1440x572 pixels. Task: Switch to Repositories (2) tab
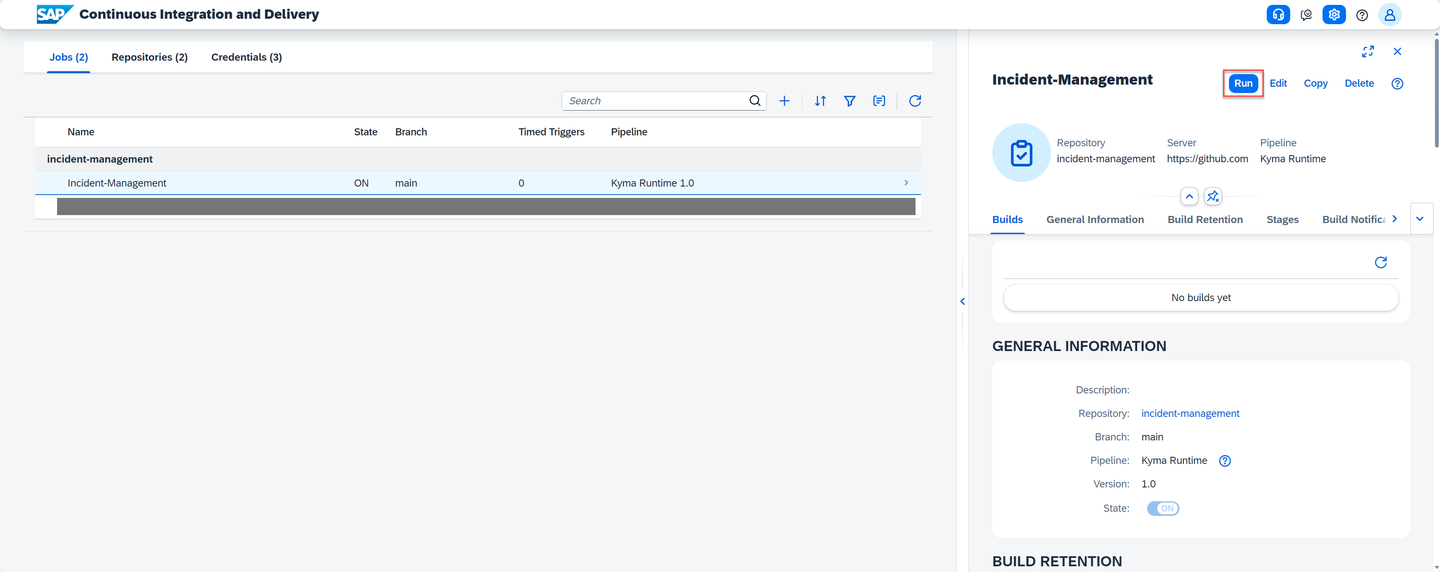coord(150,57)
